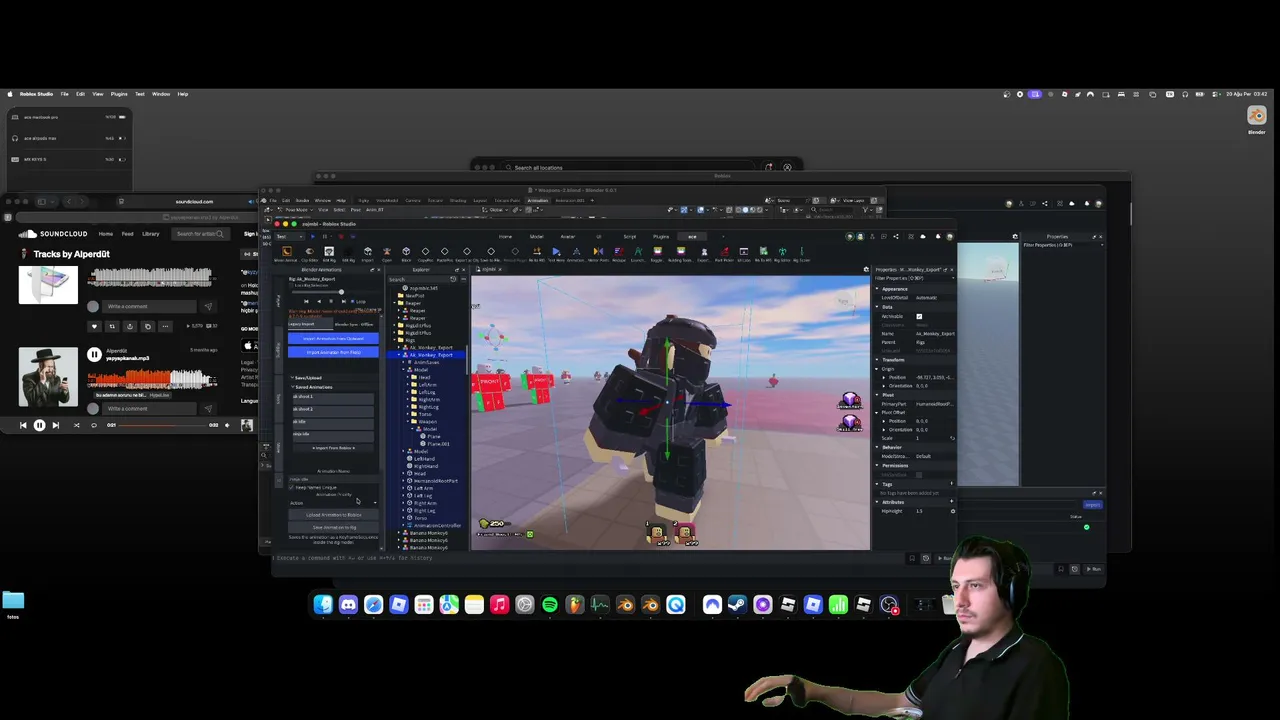1280x720 pixels.
Task: Switch to the Script tab in Roblox Studio
Action: [629, 236]
